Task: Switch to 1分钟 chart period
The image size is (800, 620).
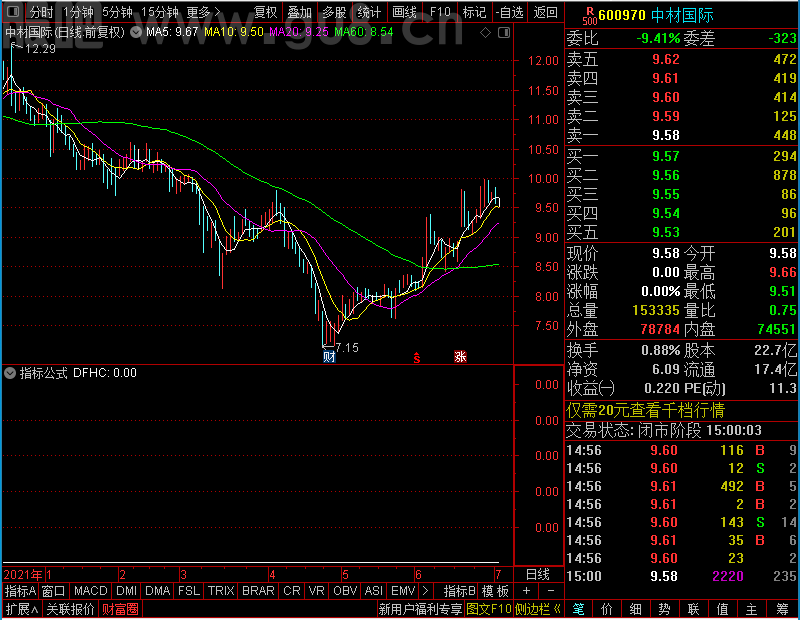Action: tap(78, 12)
